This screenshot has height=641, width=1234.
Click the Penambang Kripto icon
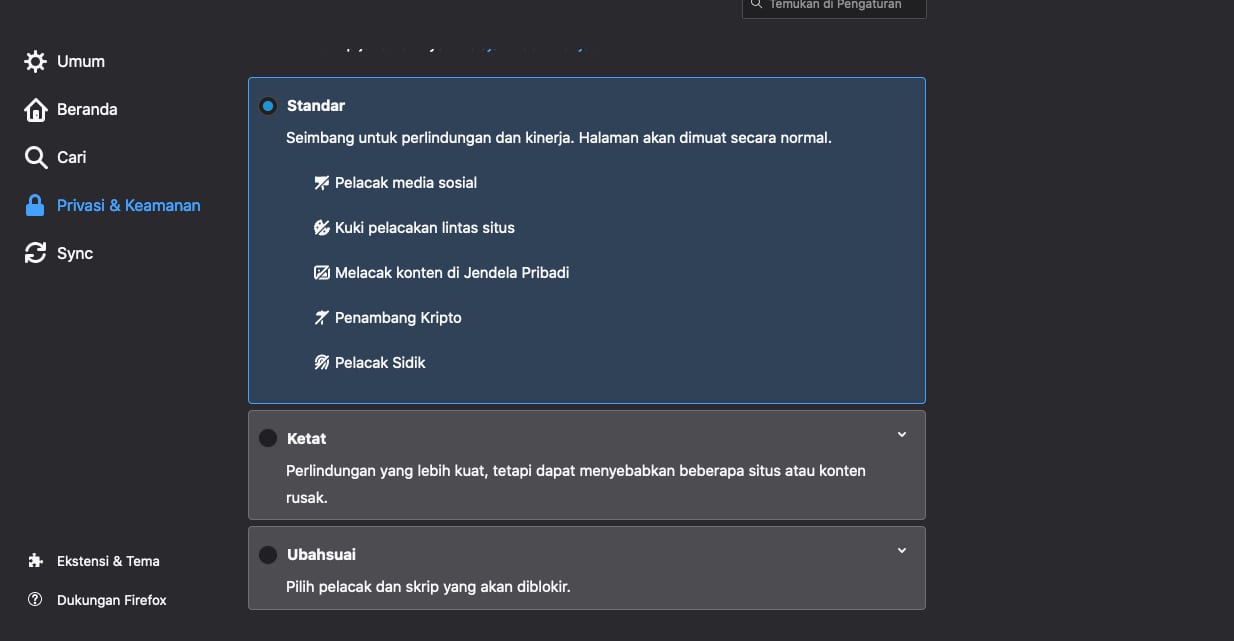tap(322, 318)
